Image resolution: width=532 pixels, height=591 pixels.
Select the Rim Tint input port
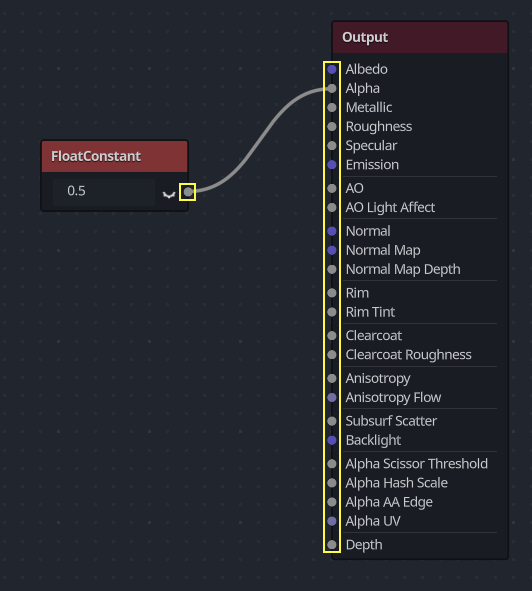coord(332,312)
